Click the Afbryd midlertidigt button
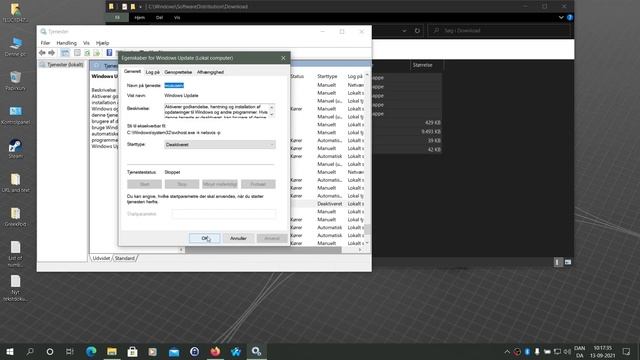Image resolution: width=640 pixels, height=360 pixels. [x=220, y=184]
